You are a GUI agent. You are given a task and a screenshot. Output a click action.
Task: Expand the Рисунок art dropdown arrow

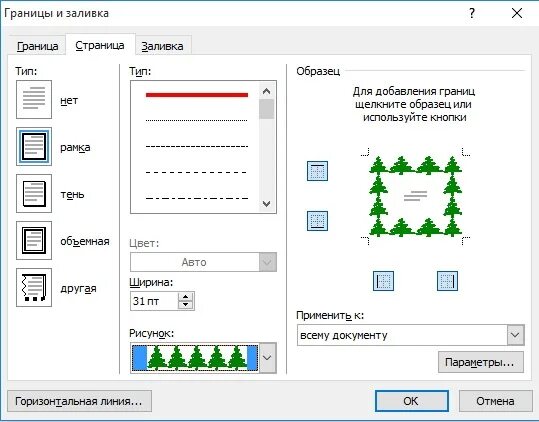coord(267,358)
